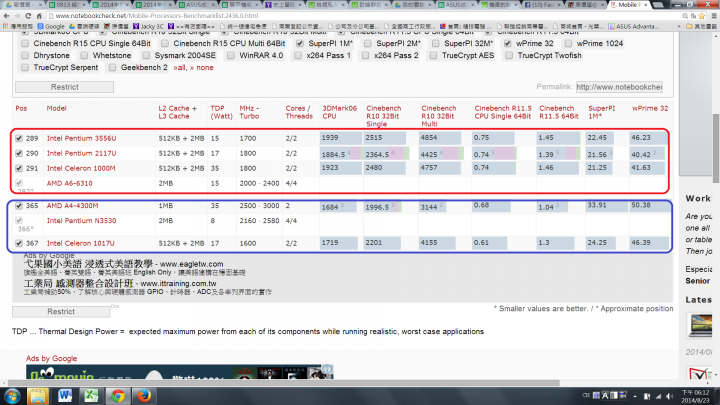Click the page's horizontal scrollbar
This screenshot has width=720, height=405.
[x=284, y=383]
